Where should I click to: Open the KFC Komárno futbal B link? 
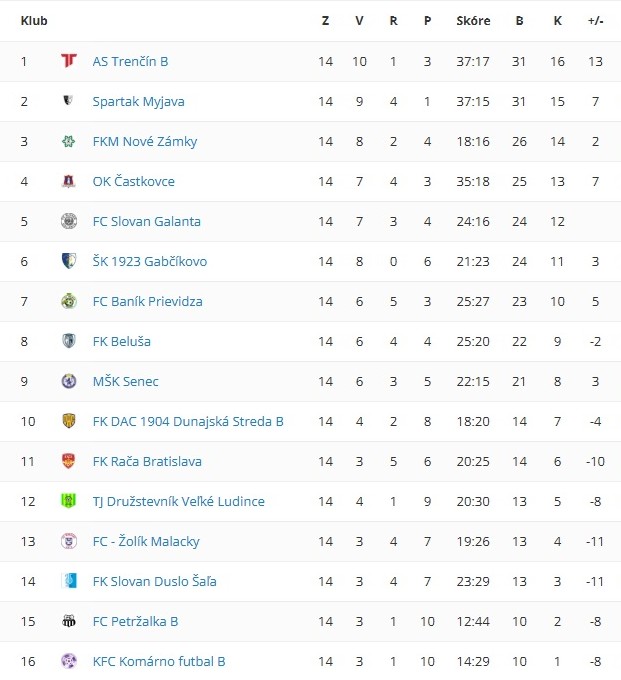tap(159, 661)
